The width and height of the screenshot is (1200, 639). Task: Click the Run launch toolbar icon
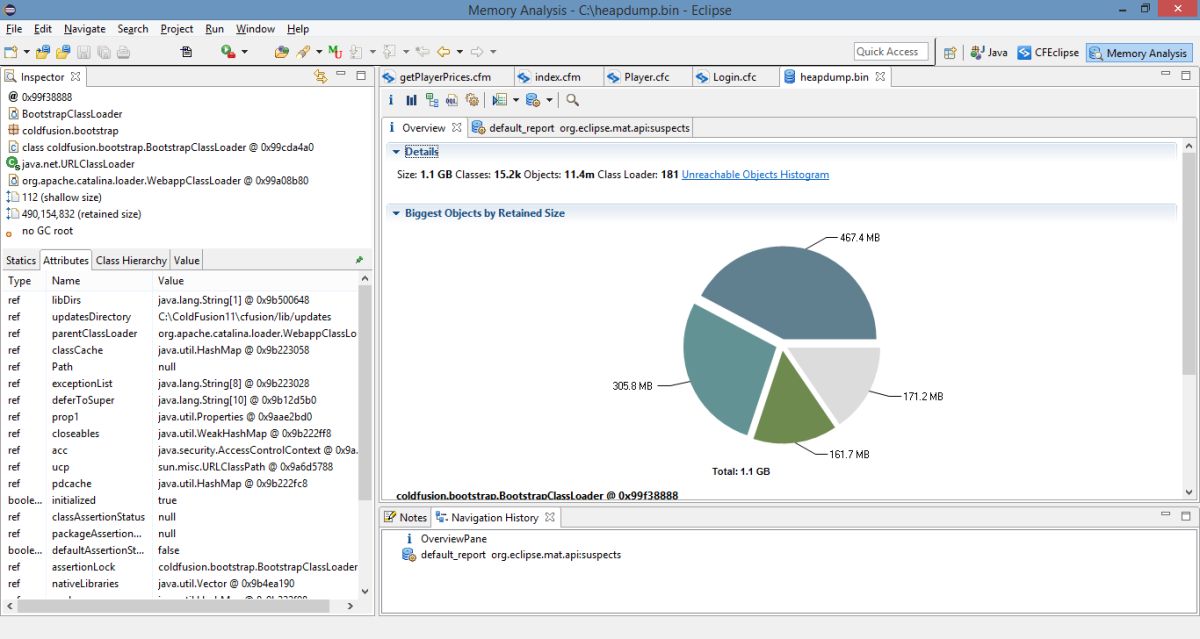pyautogui.click(x=228, y=51)
